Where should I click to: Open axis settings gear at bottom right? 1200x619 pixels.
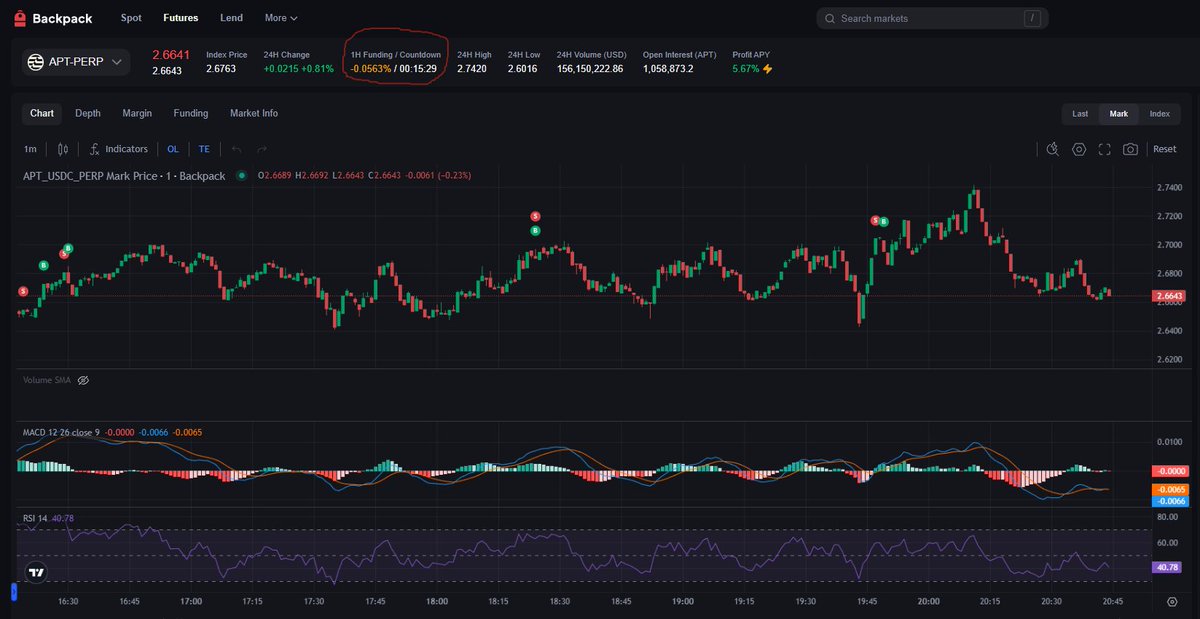point(1172,602)
